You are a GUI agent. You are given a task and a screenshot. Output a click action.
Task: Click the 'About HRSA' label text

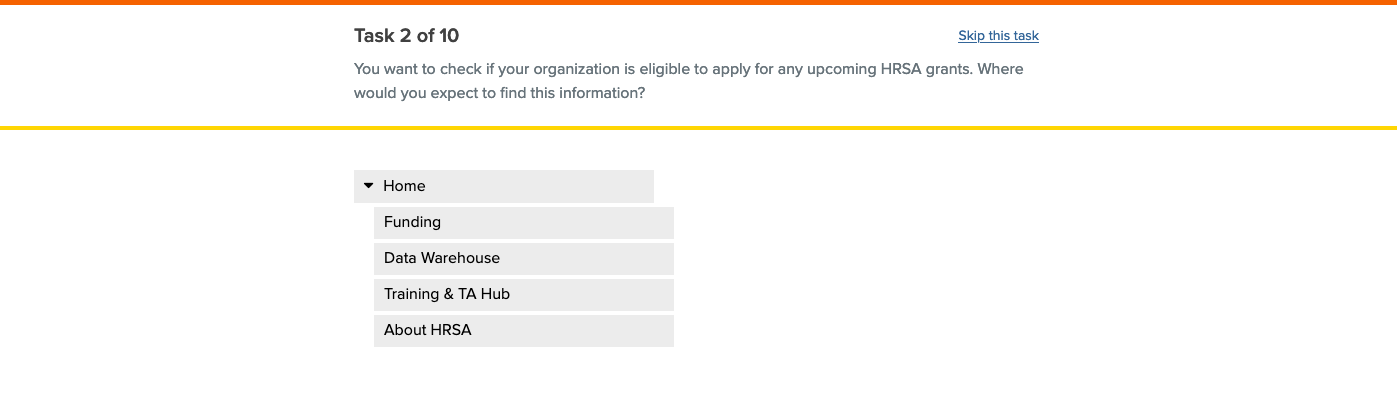click(x=427, y=330)
